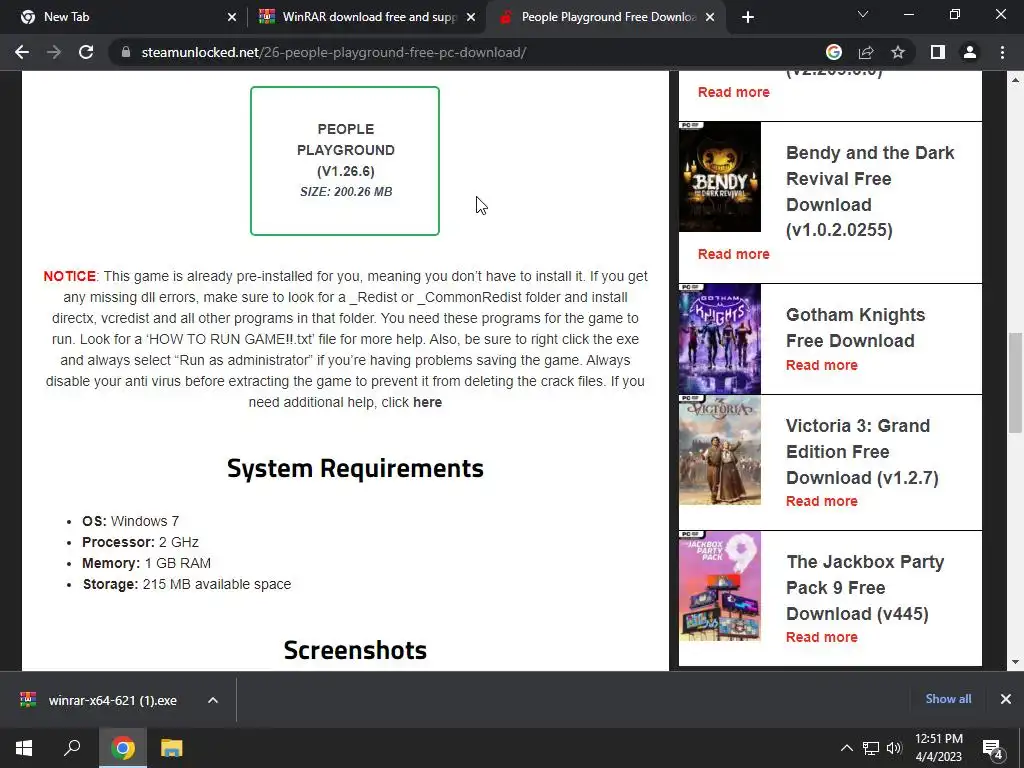The height and width of the screenshot is (768, 1024).
Task: Click 'Storage: 215 MB available space' text
Action: (x=187, y=584)
